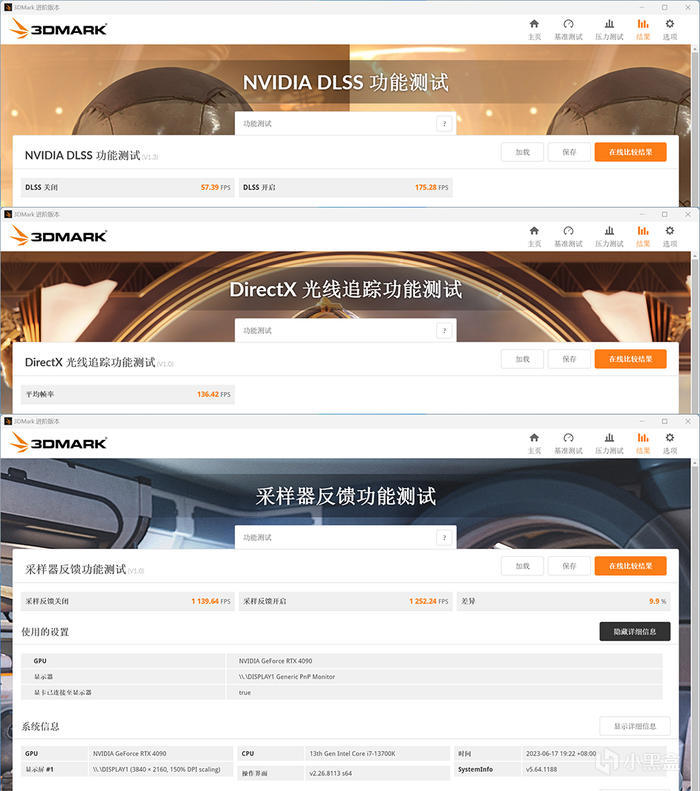Select the DLSS 关闭 57.39 FPS result

pyautogui.click(x=128, y=187)
